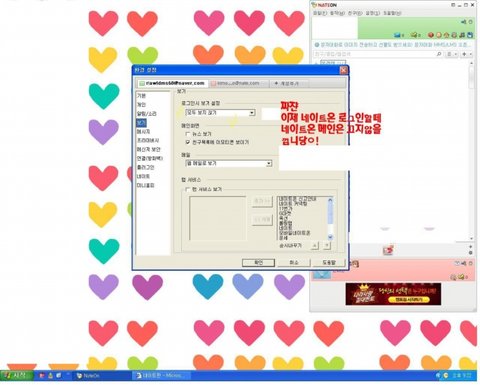Click the red arrow icon below the friend list
Screen dimensions: 480x385
pyautogui.click(x=388, y=250)
